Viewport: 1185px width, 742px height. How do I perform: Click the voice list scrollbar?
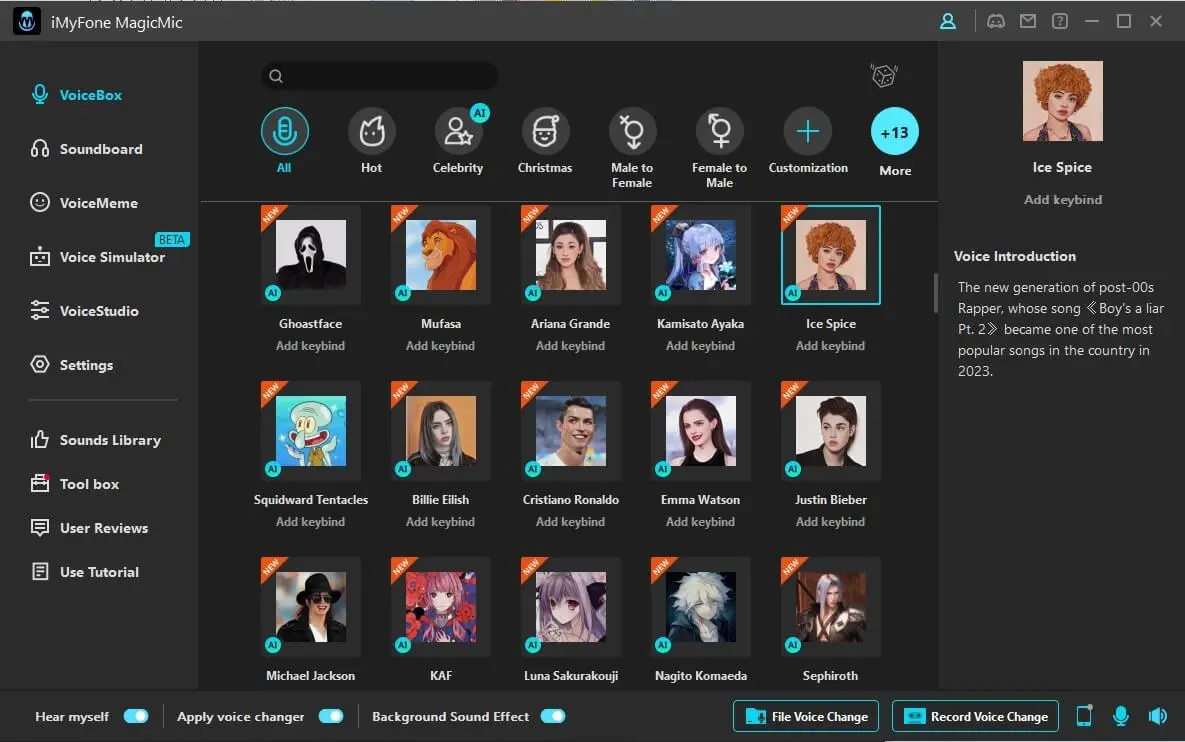click(936, 293)
